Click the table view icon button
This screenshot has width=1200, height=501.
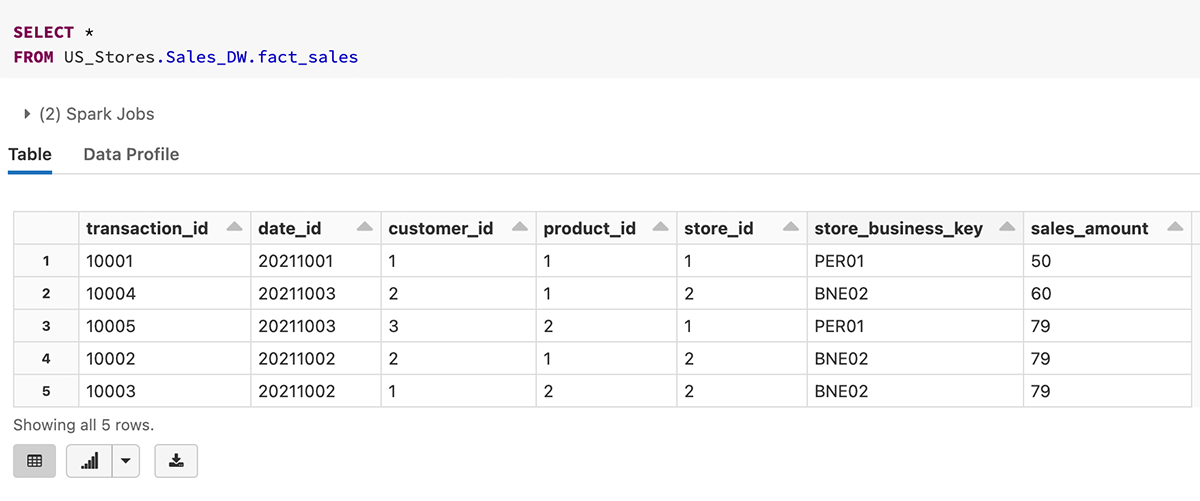tap(35, 461)
